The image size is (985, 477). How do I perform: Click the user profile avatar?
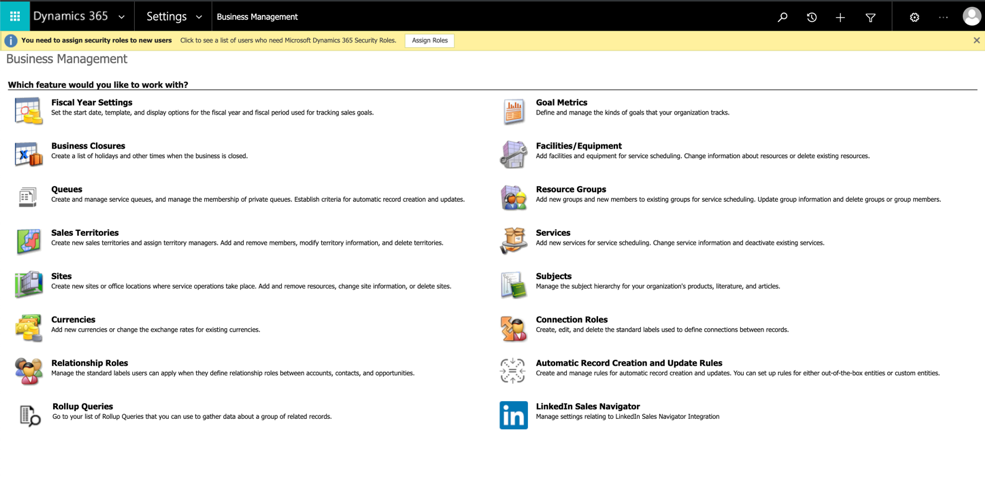pos(971,17)
